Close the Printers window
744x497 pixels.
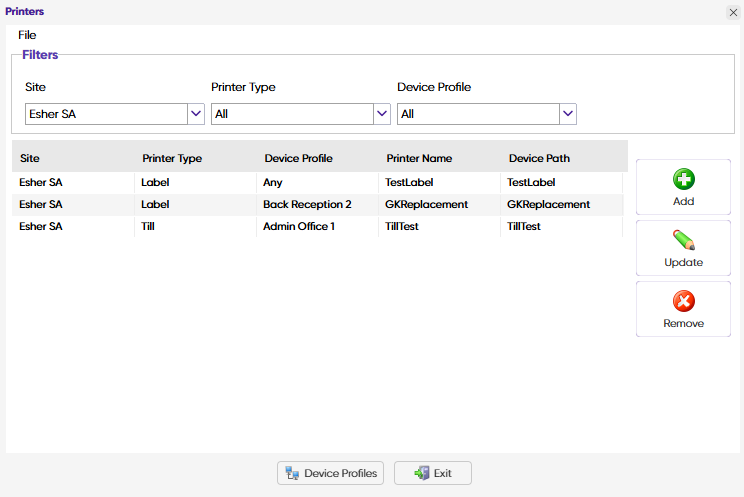(x=732, y=12)
